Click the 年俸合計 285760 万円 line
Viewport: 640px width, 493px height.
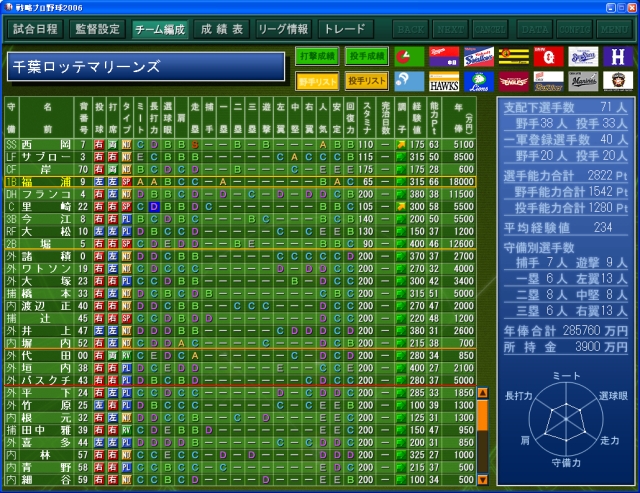(x=566, y=331)
